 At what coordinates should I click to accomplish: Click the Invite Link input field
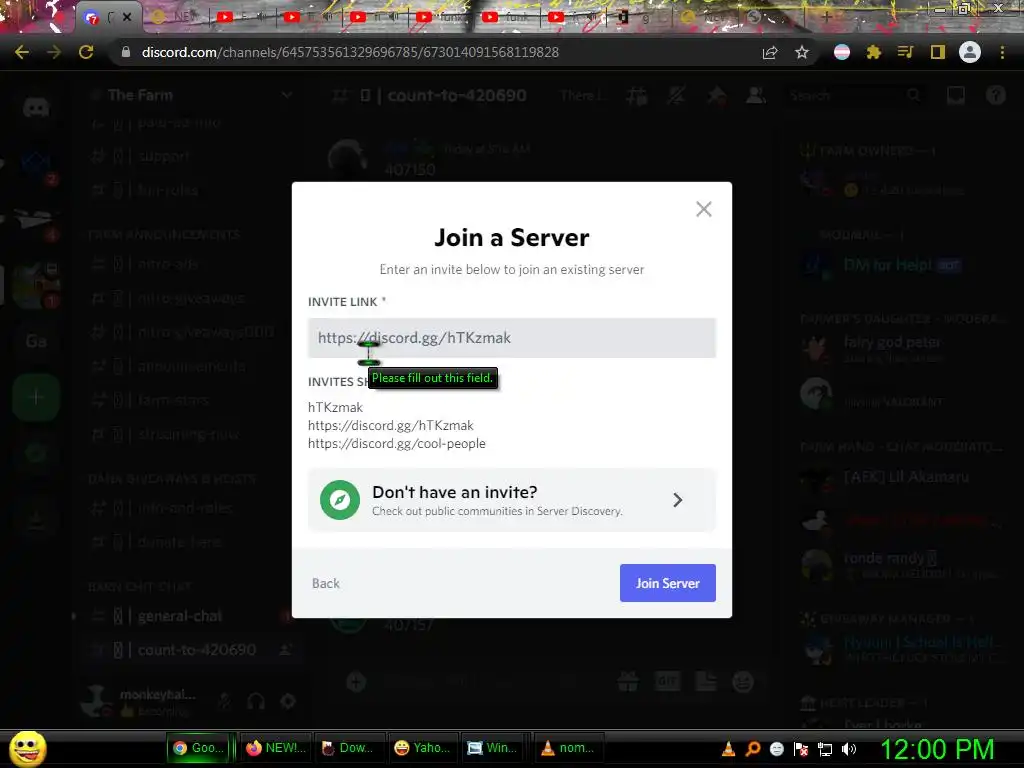[x=511, y=338]
